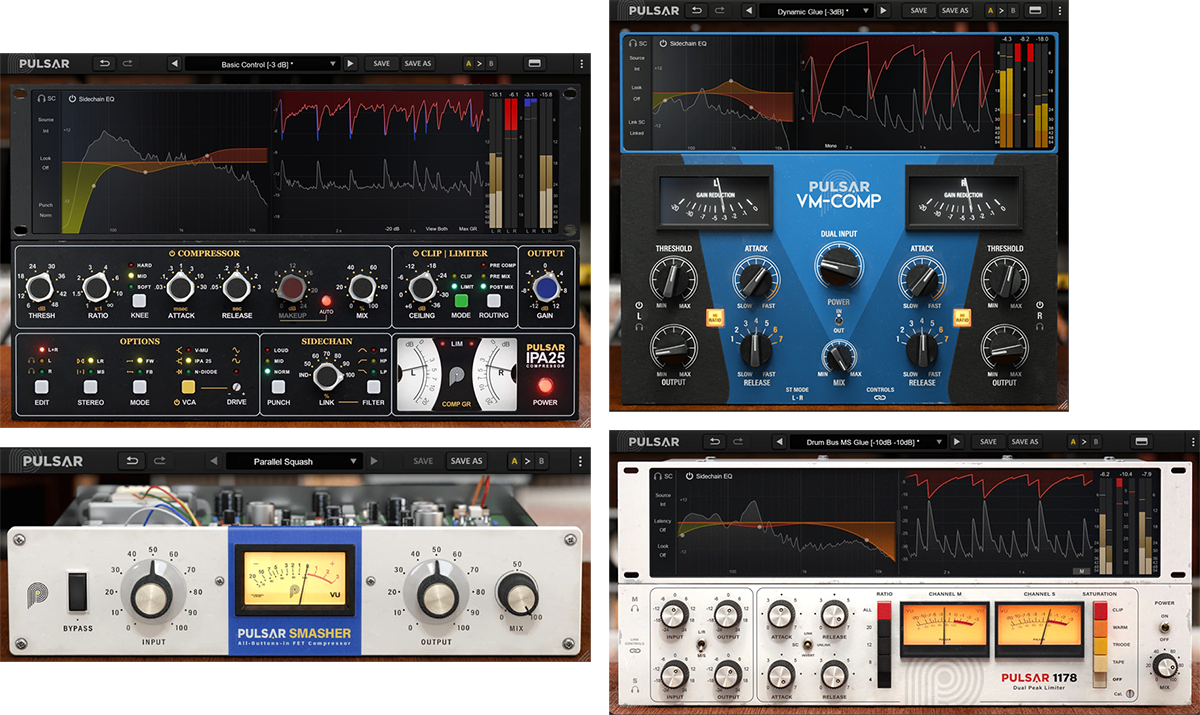1200x715 pixels.
Task: Click SAVE AS in the VM-COMP header
Action: point(954,10)
